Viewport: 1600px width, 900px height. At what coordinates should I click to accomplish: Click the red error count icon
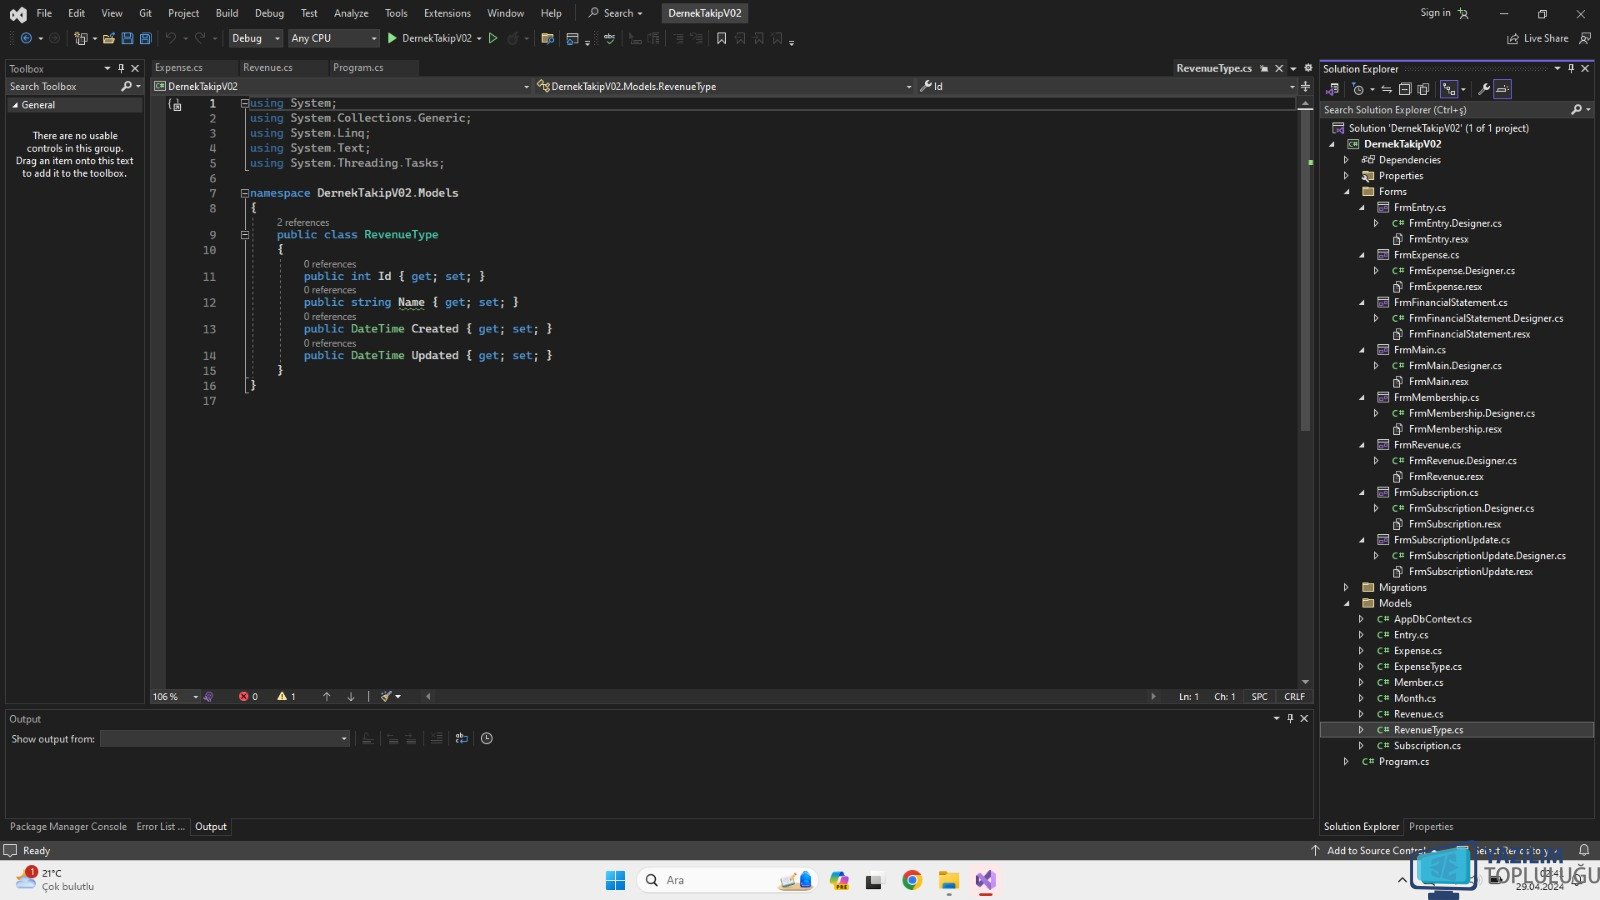[x=248, y=696]
